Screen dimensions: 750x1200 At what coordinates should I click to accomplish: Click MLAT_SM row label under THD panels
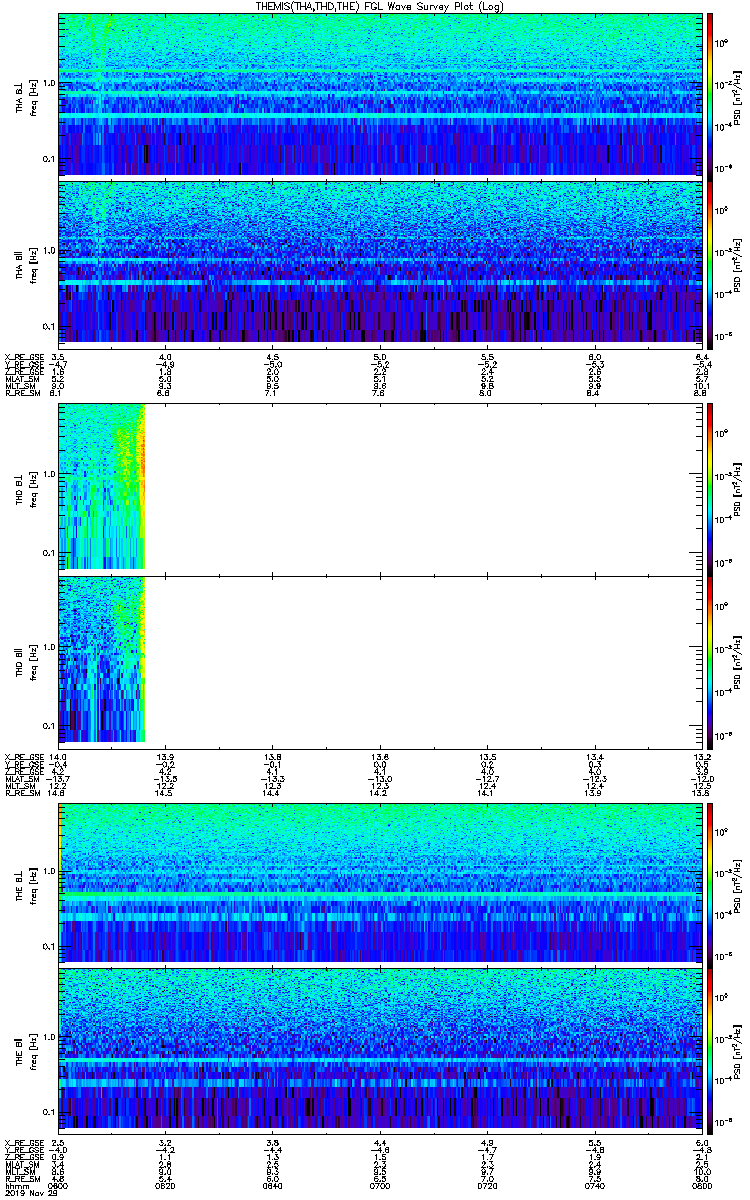tap(22, 777)
